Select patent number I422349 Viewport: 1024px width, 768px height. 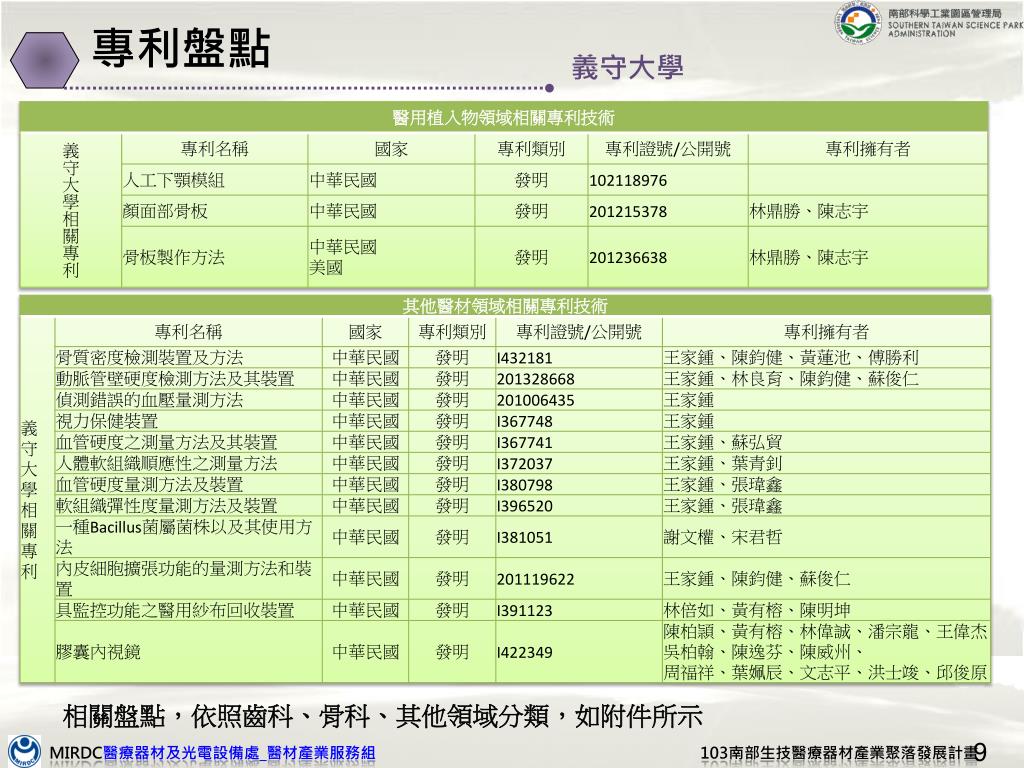pos(524,652)
